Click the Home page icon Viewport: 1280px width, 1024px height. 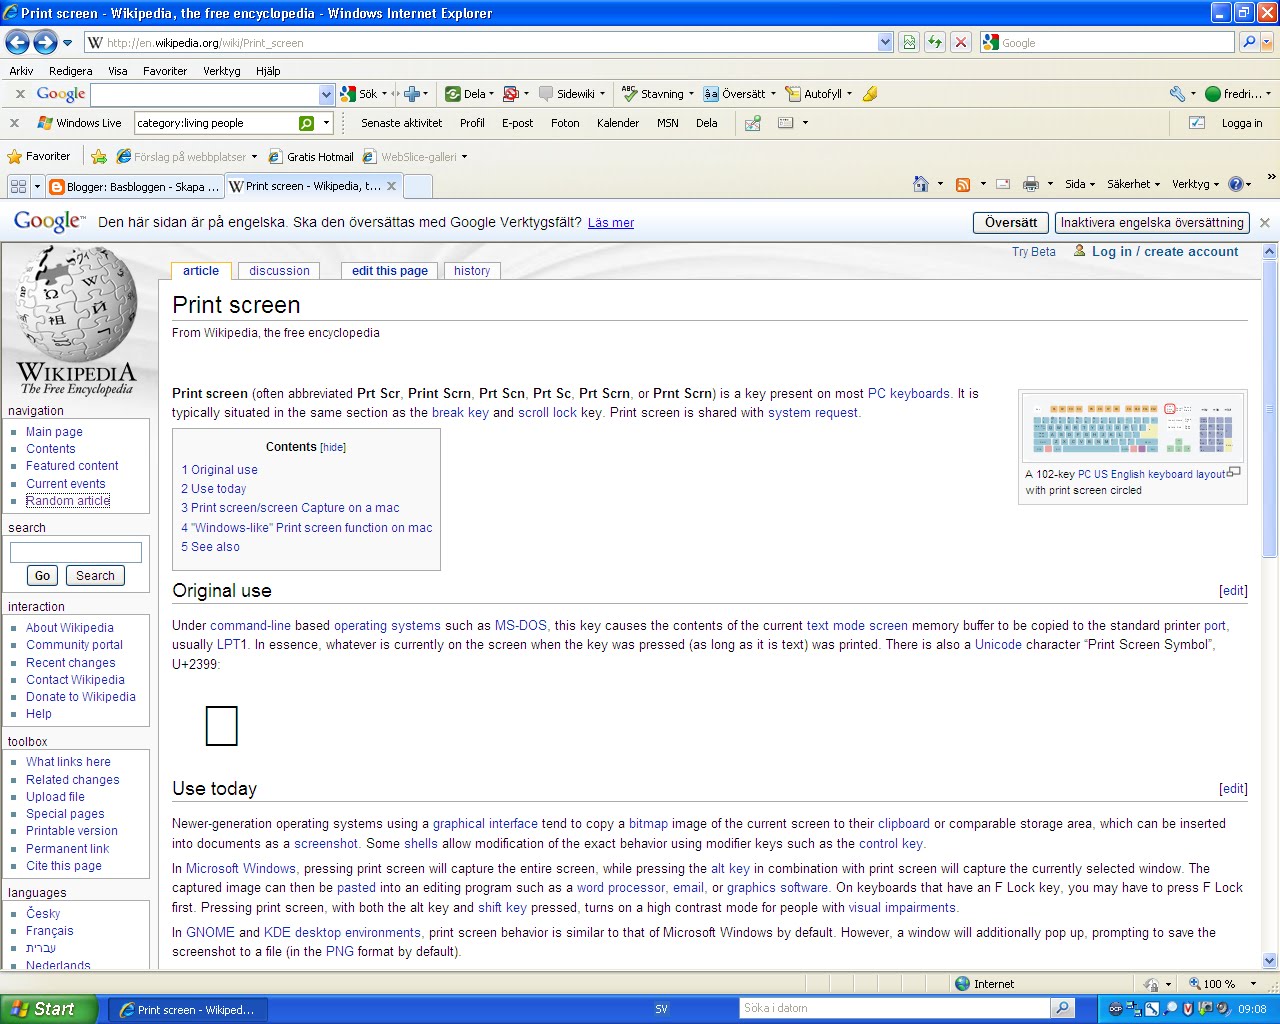pyautogui.click(x=921, y=184)
